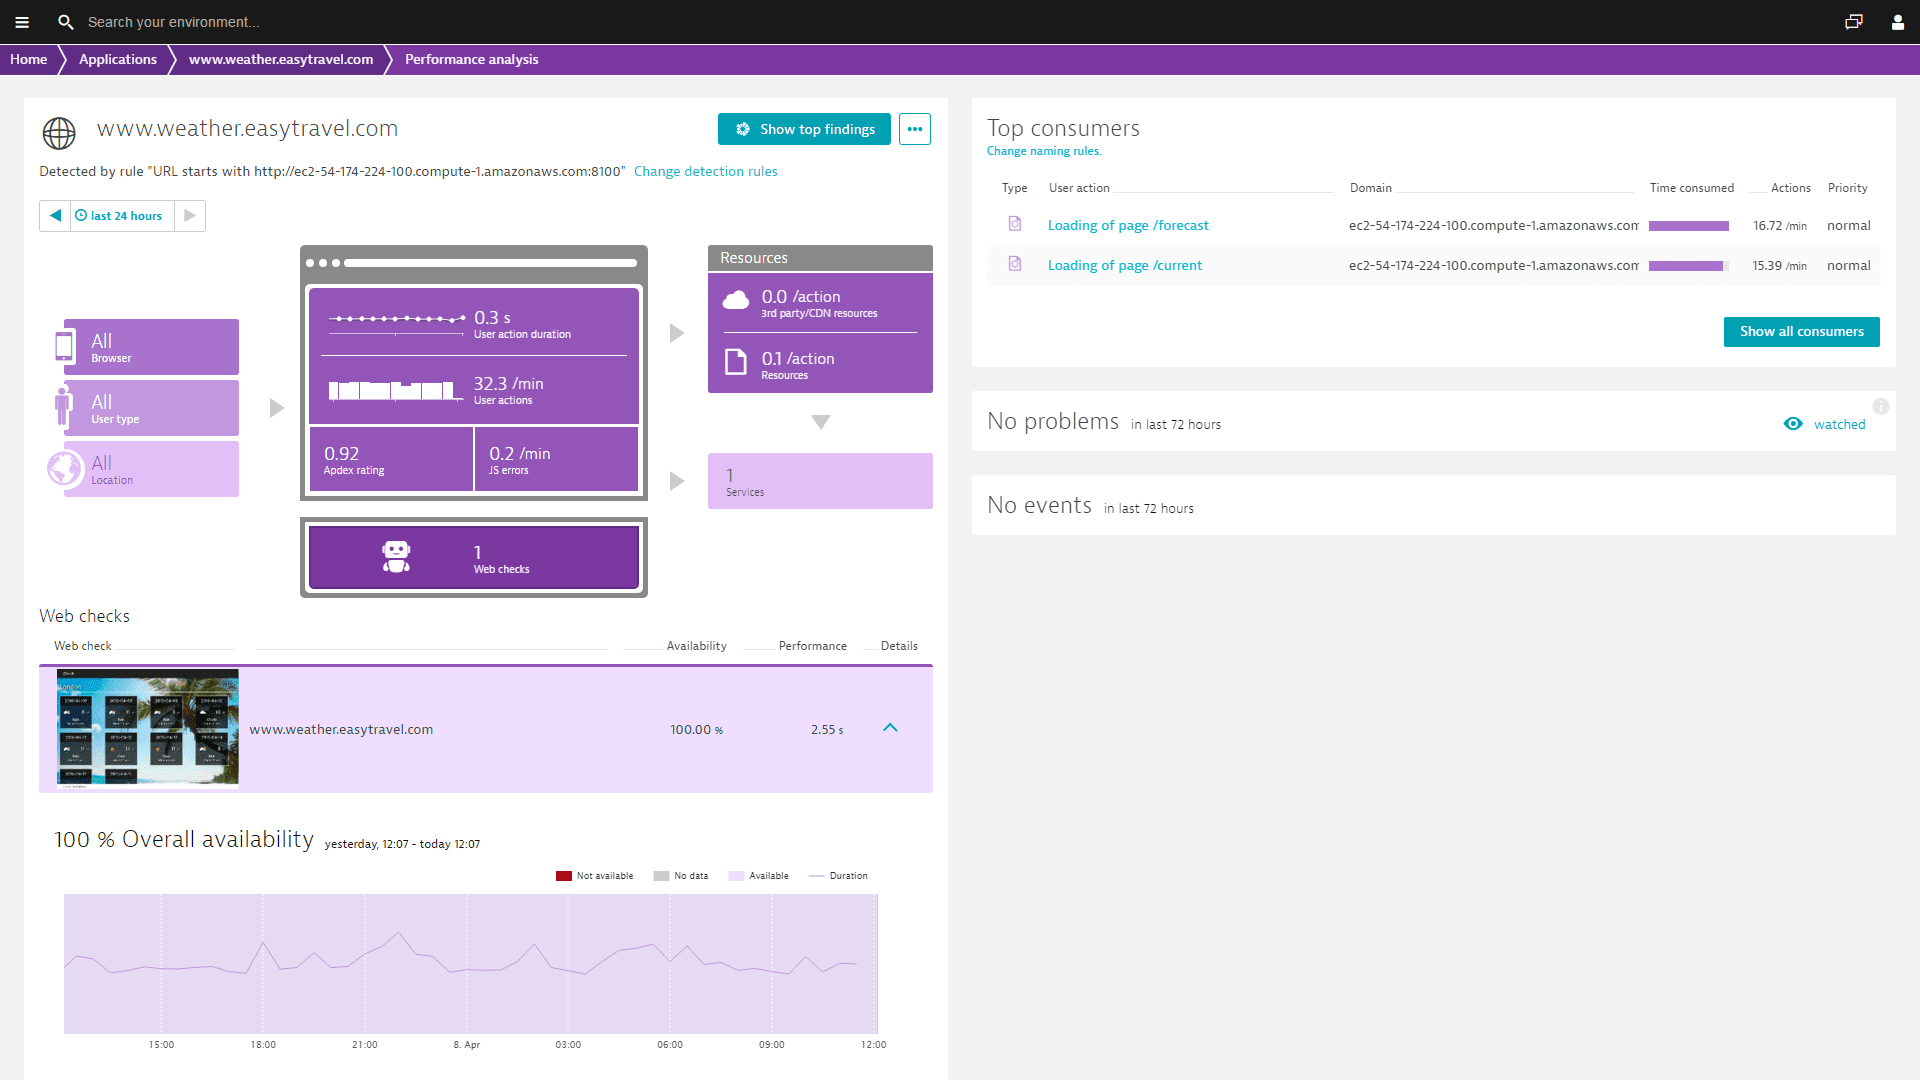Open Change detection rules link
The height and width of the screenshot is (1080, 1920).
(x=706, y=171)
